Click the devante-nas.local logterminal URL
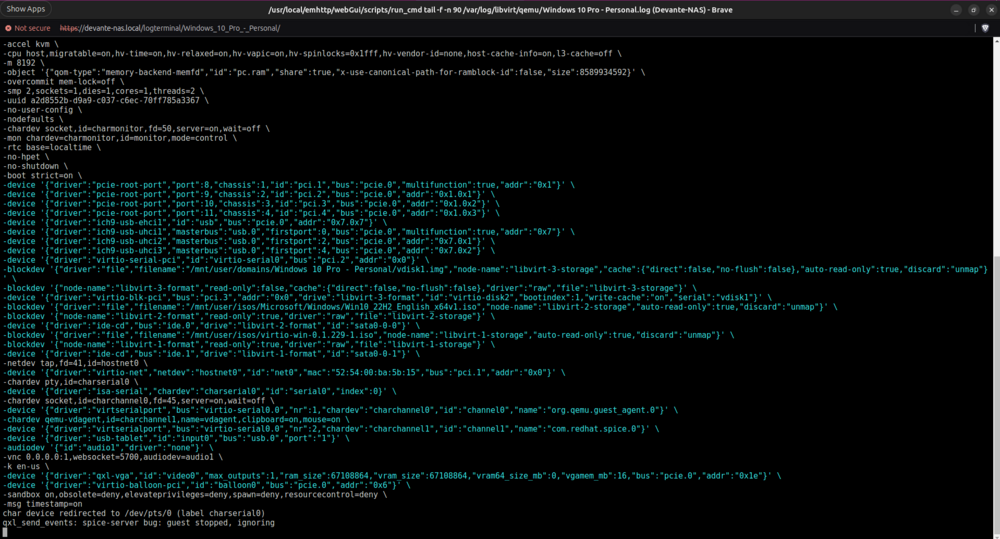This screenshot has width=1000, height=539. (x=170, y=28)
